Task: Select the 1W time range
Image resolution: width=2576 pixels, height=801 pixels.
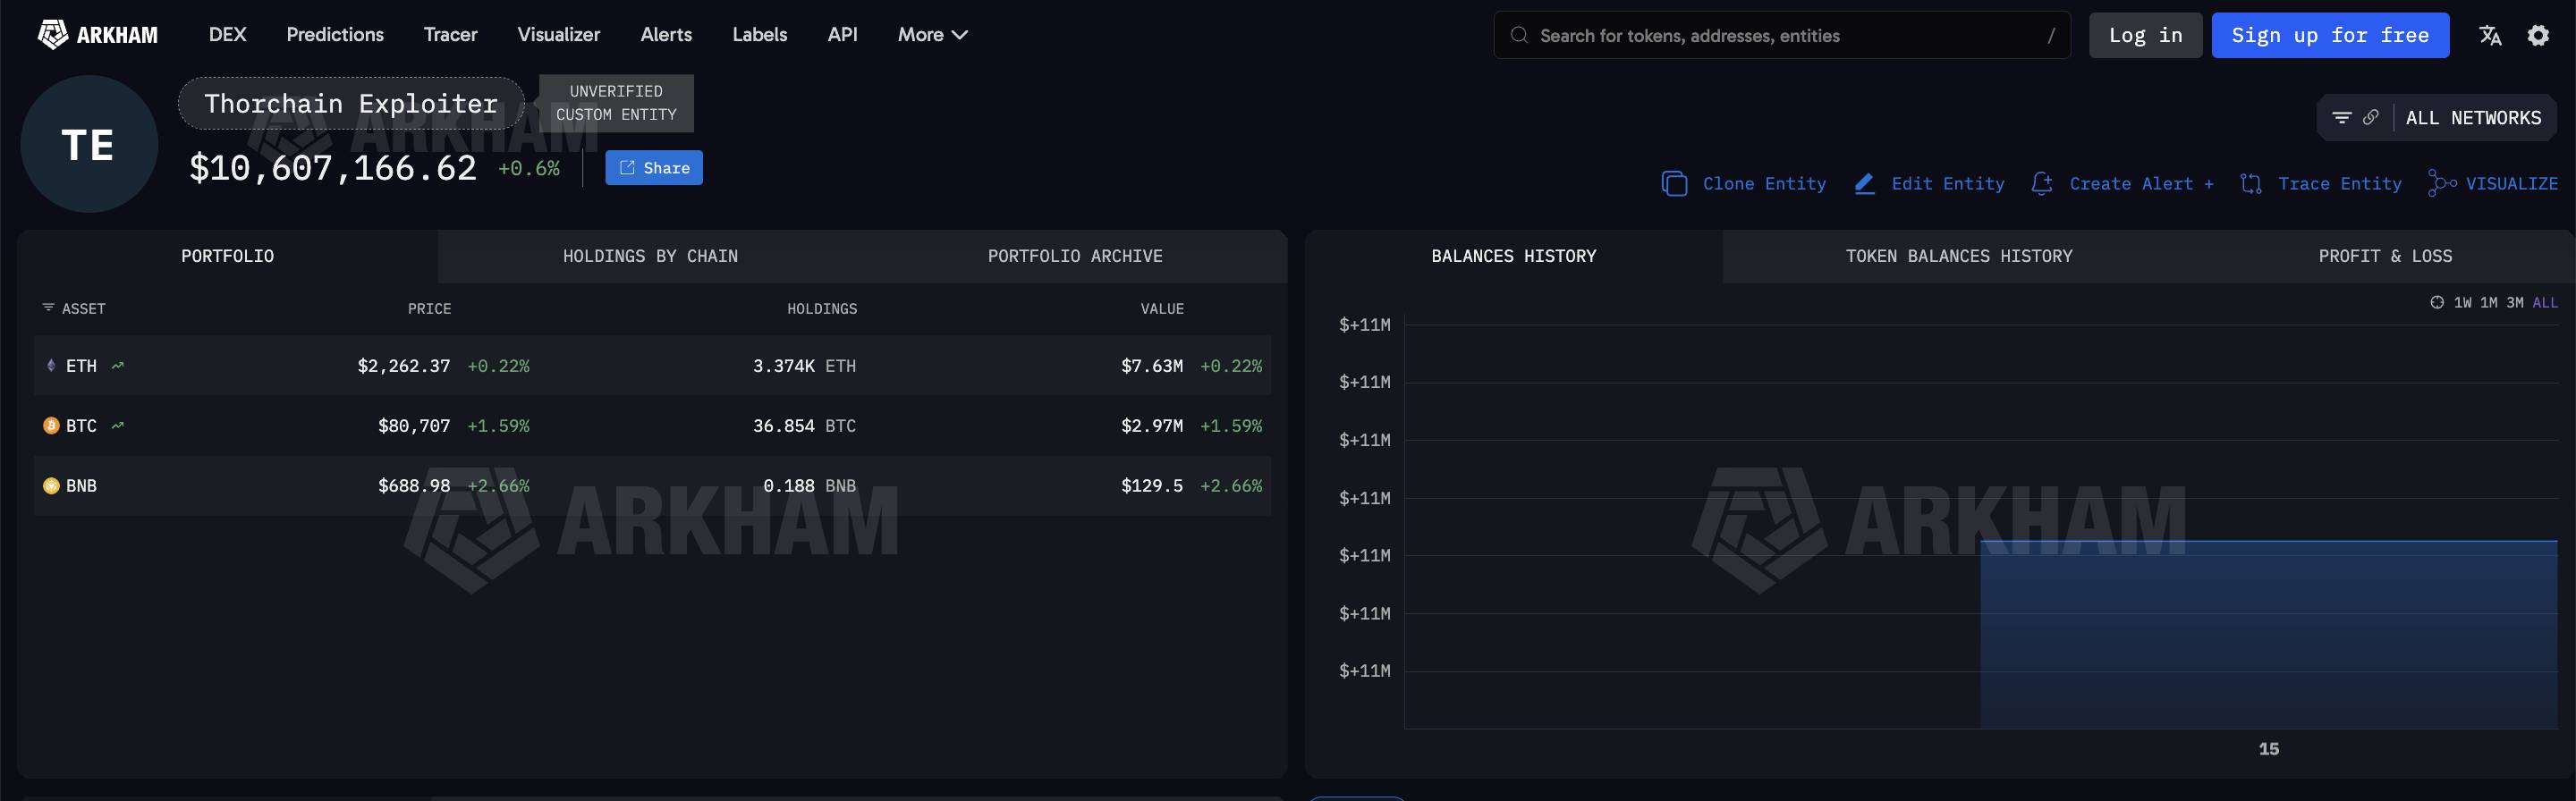Action: [x=2462, y=303]
